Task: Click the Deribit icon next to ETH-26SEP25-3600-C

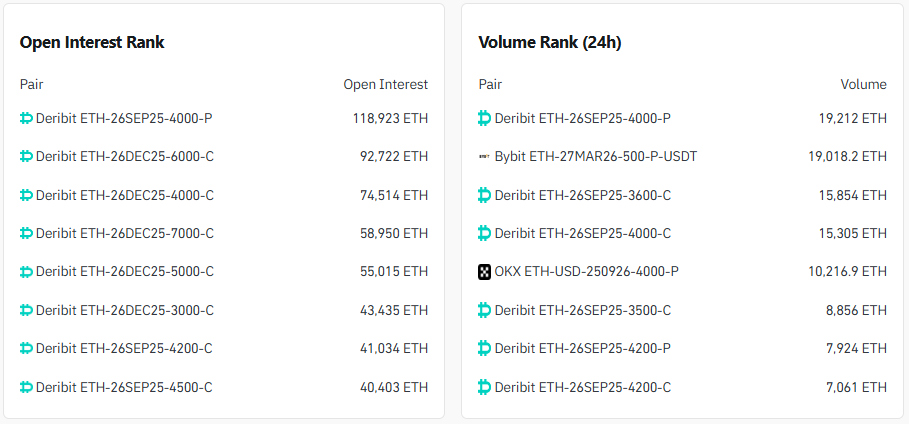Action: click(485, 195)
